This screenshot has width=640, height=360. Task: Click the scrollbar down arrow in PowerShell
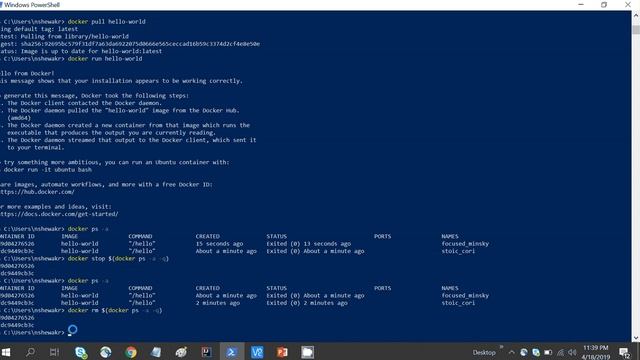tap(636, 338)
